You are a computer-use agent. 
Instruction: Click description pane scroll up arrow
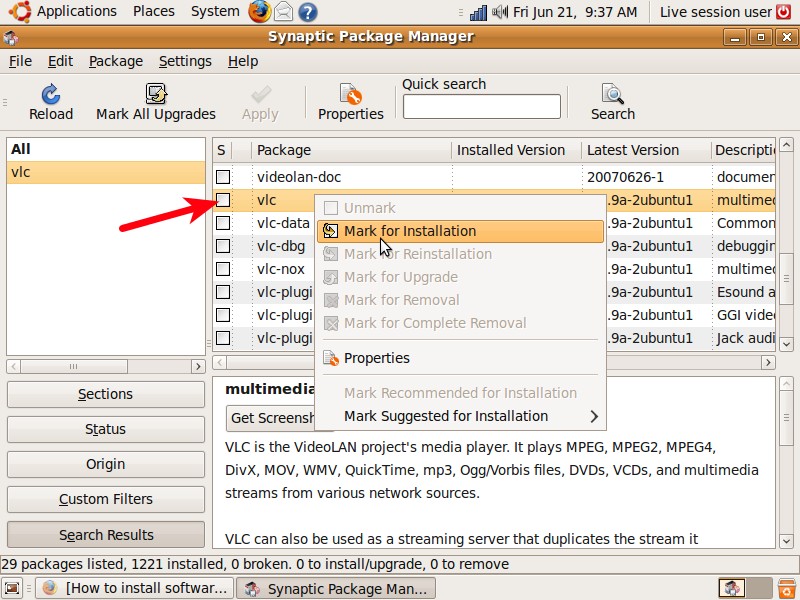pyautogui.click(x=786, y=384)
